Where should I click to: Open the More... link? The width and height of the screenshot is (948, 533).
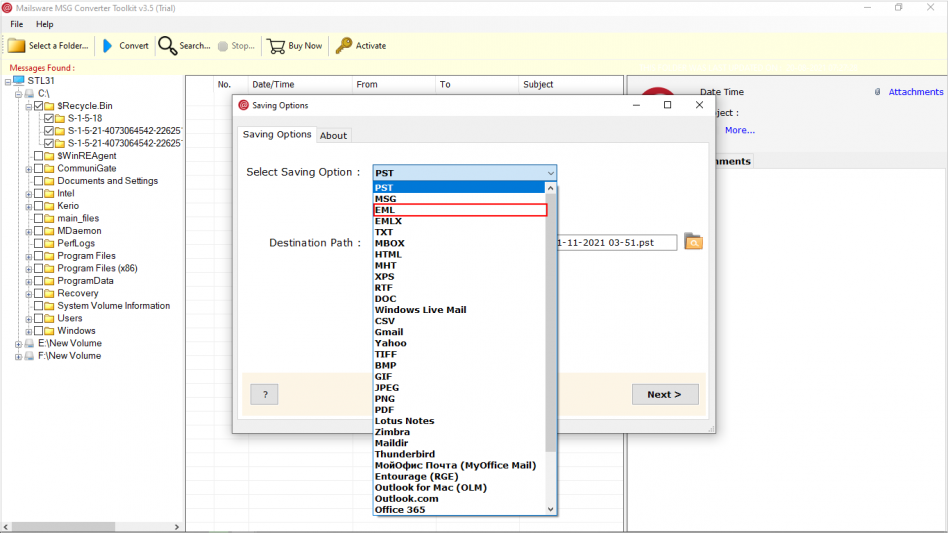[x=739, y=130]
